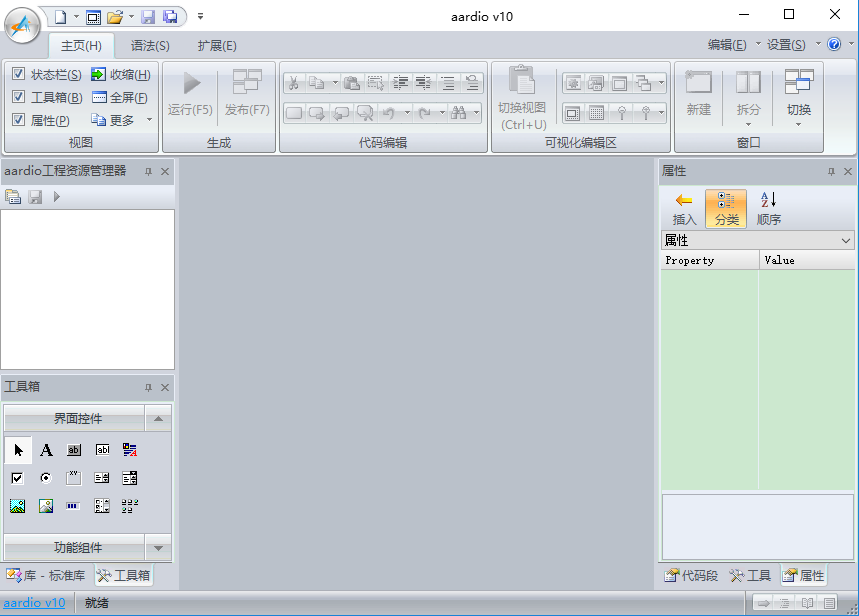Click the Property column header
859x616 pixels.
709,260
